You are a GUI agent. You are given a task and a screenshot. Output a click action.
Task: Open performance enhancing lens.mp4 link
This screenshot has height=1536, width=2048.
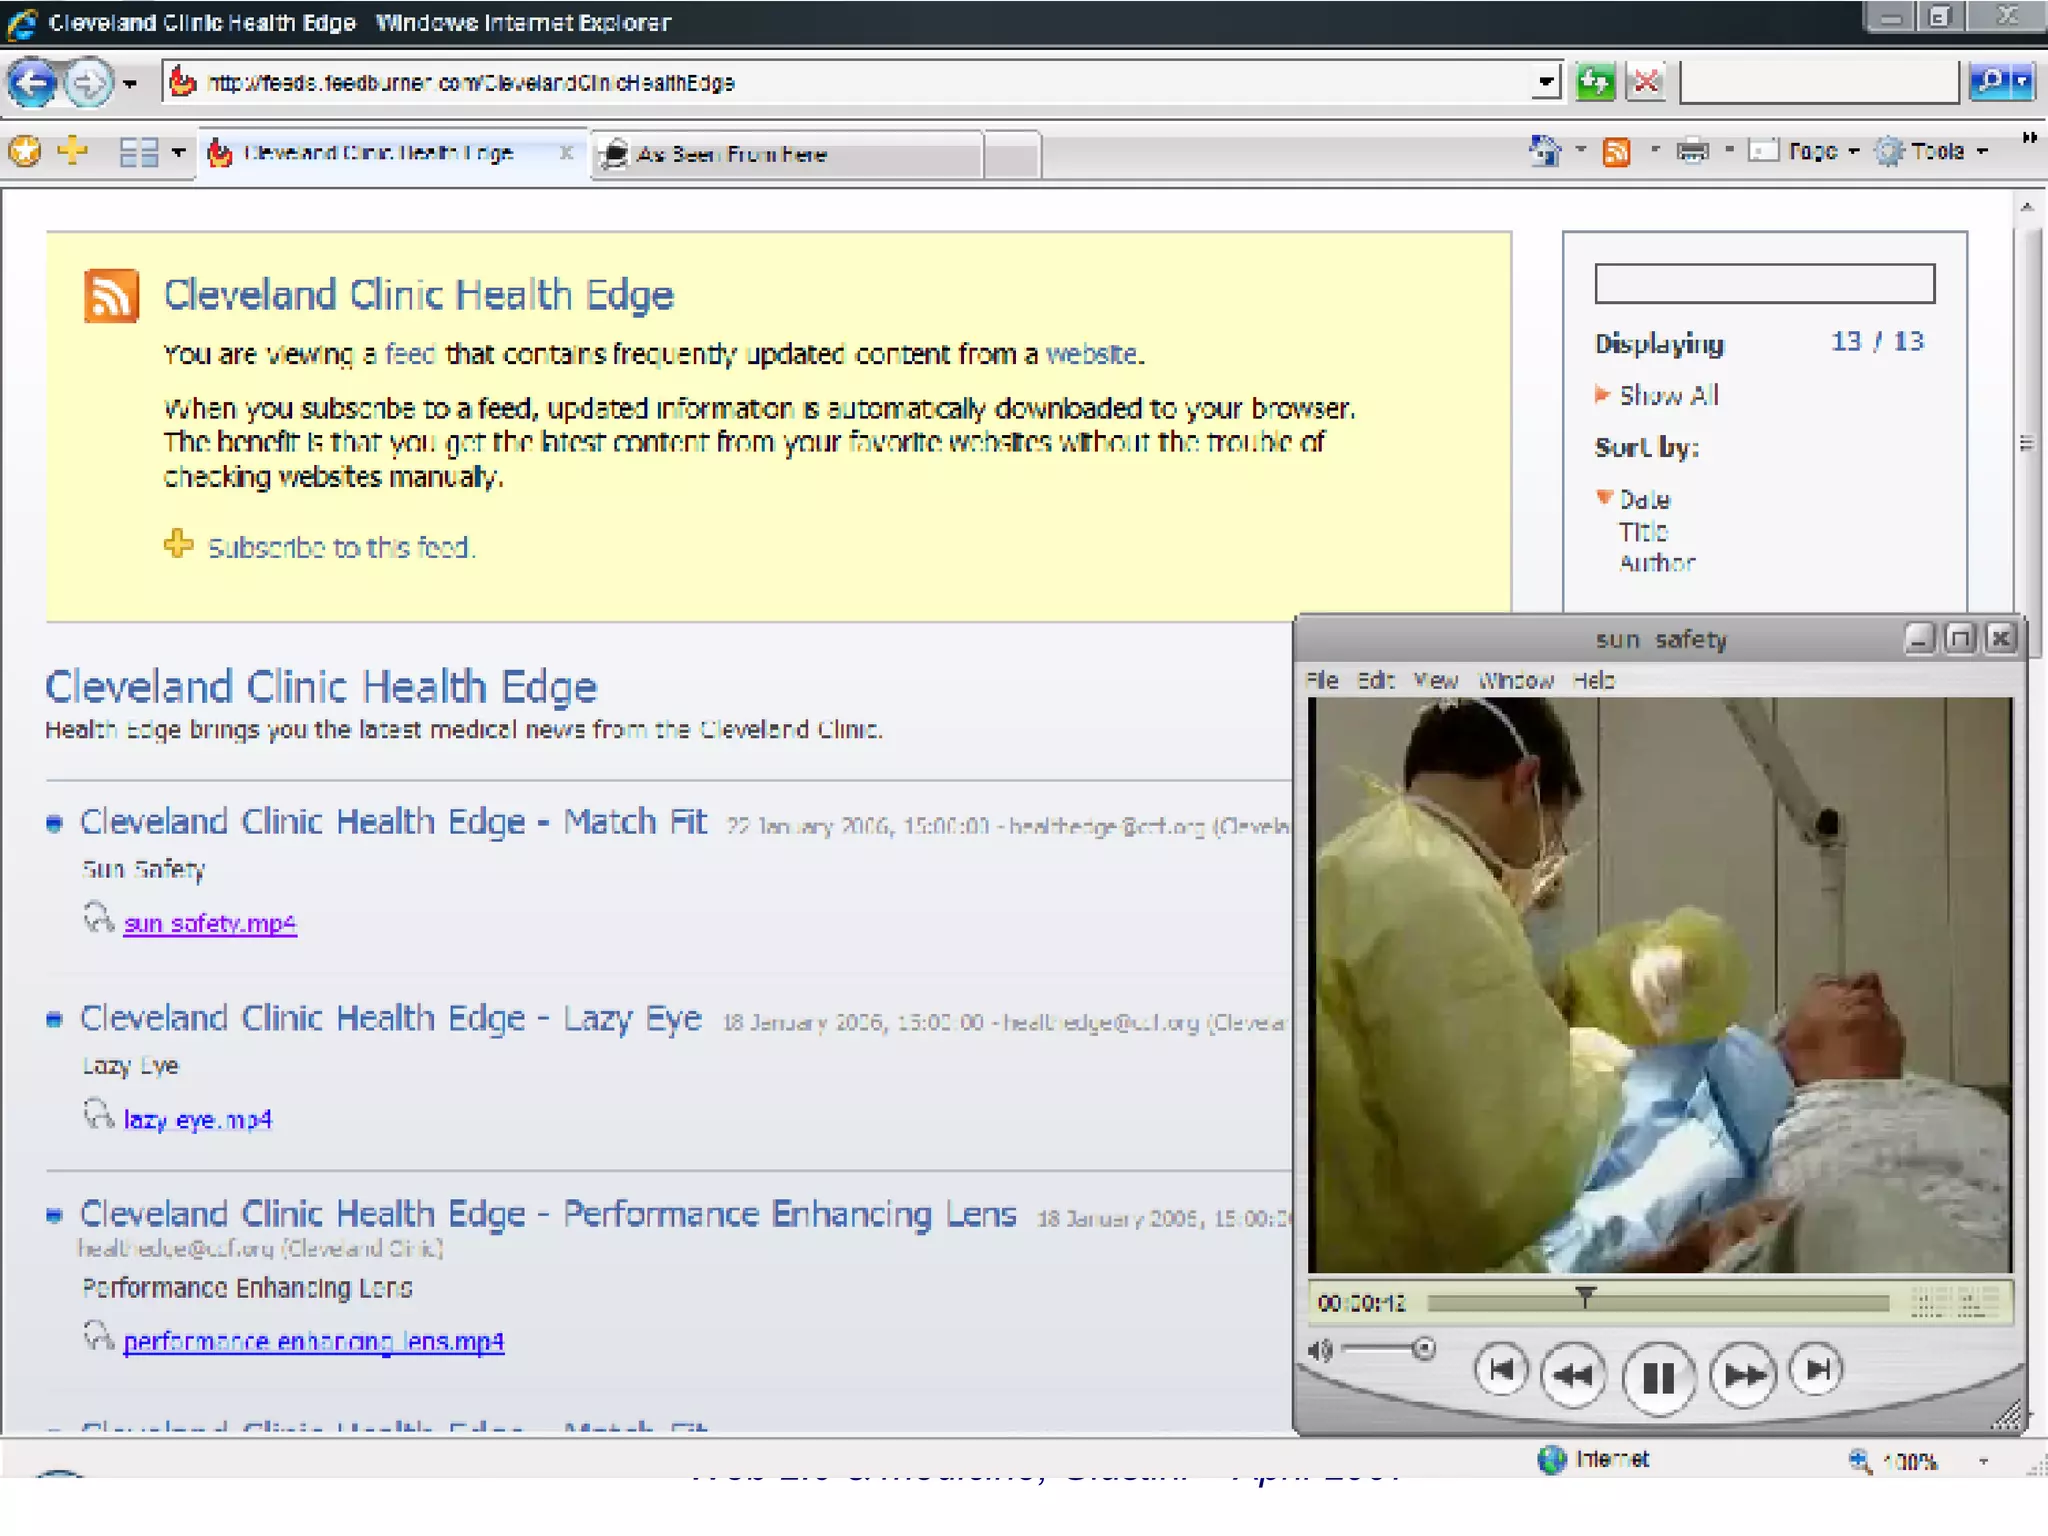coord(313,1341)
